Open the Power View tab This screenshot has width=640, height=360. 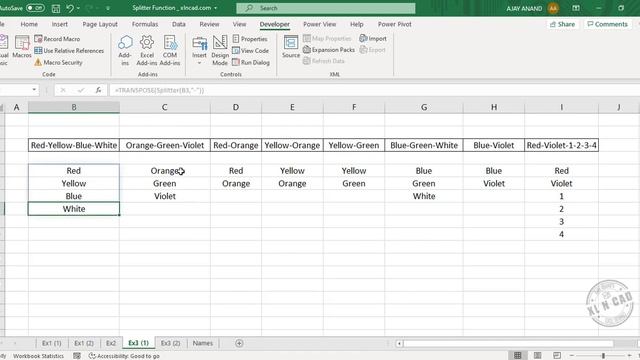coord(320,24)
